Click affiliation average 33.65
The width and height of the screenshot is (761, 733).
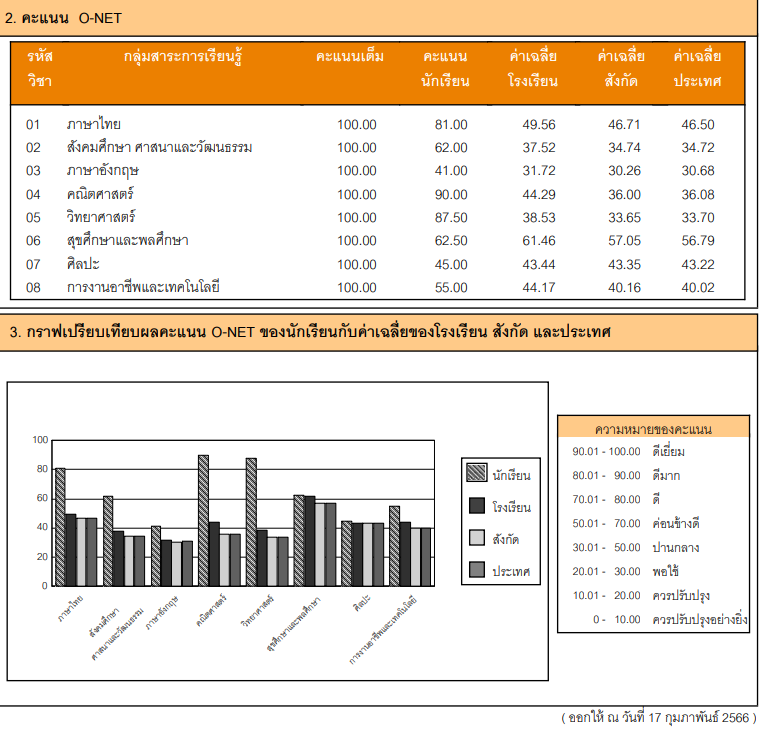coord(624,217)
